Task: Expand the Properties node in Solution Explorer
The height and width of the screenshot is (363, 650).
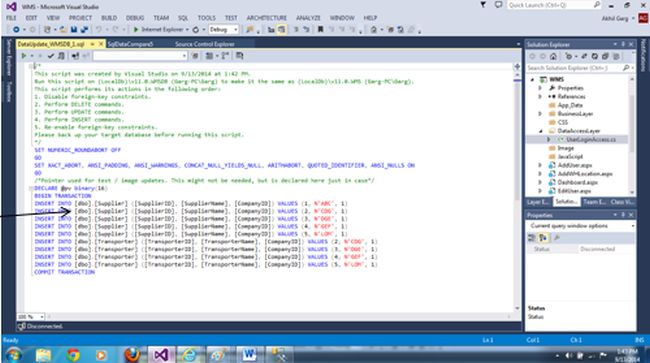Action: click(x=540, y=88)
